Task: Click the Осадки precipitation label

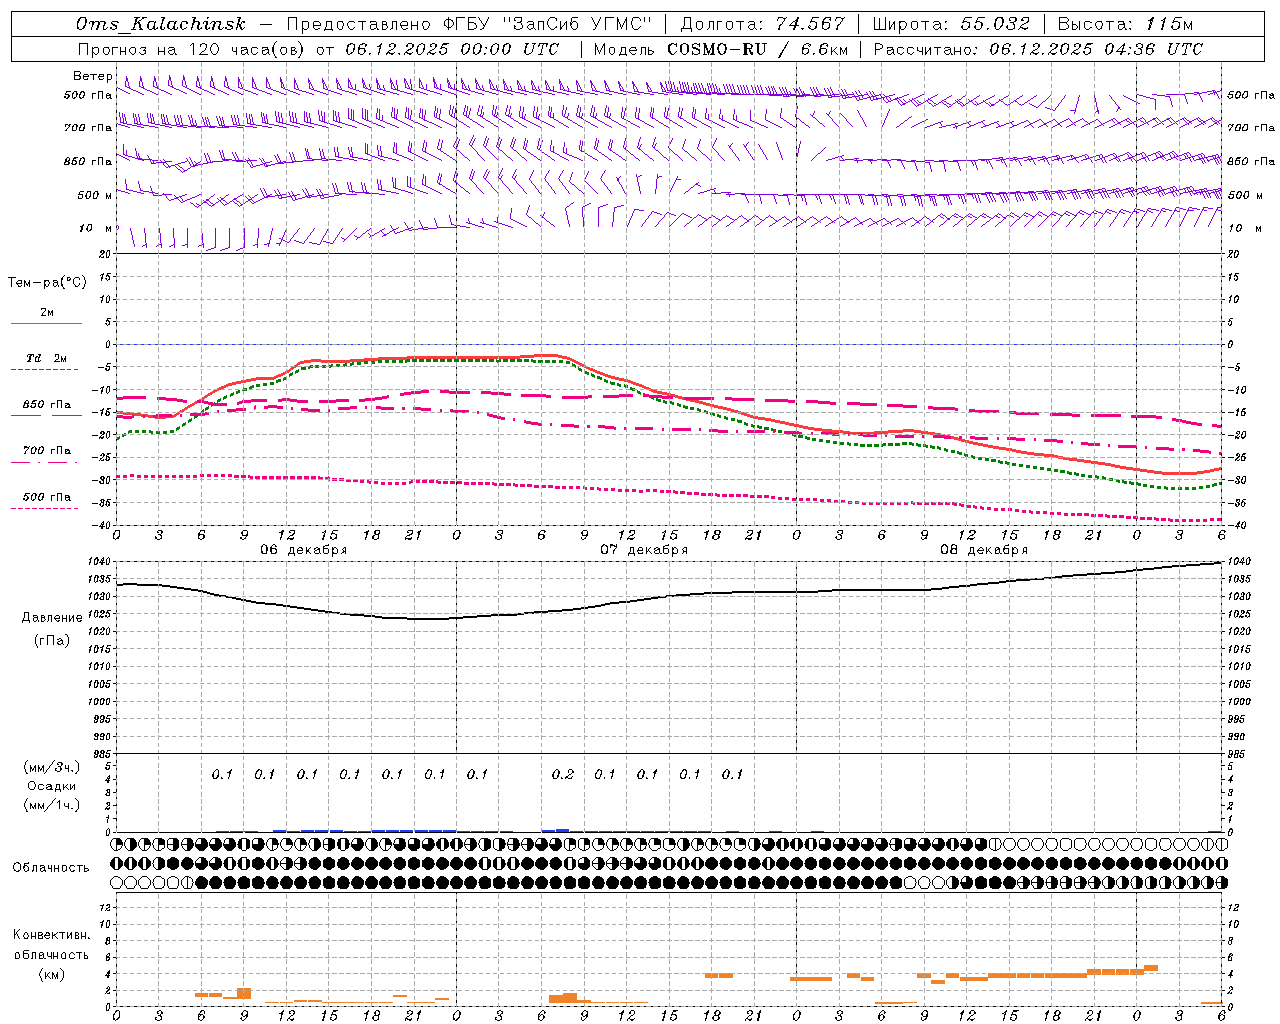Action: click(51, 786)
